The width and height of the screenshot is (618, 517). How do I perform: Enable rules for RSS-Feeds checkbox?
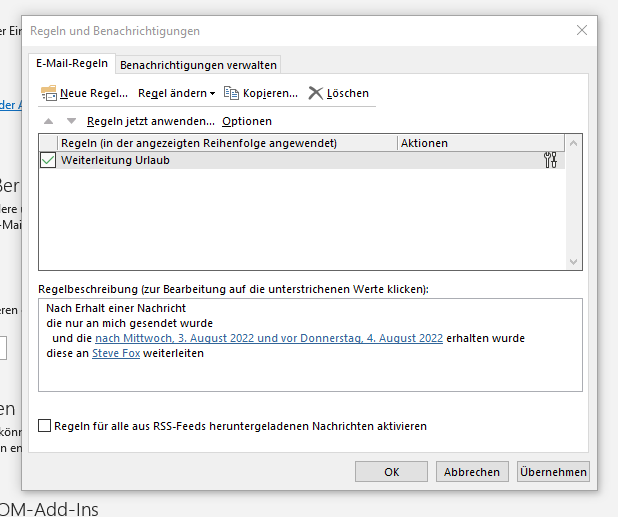click(x=45, y=426)
